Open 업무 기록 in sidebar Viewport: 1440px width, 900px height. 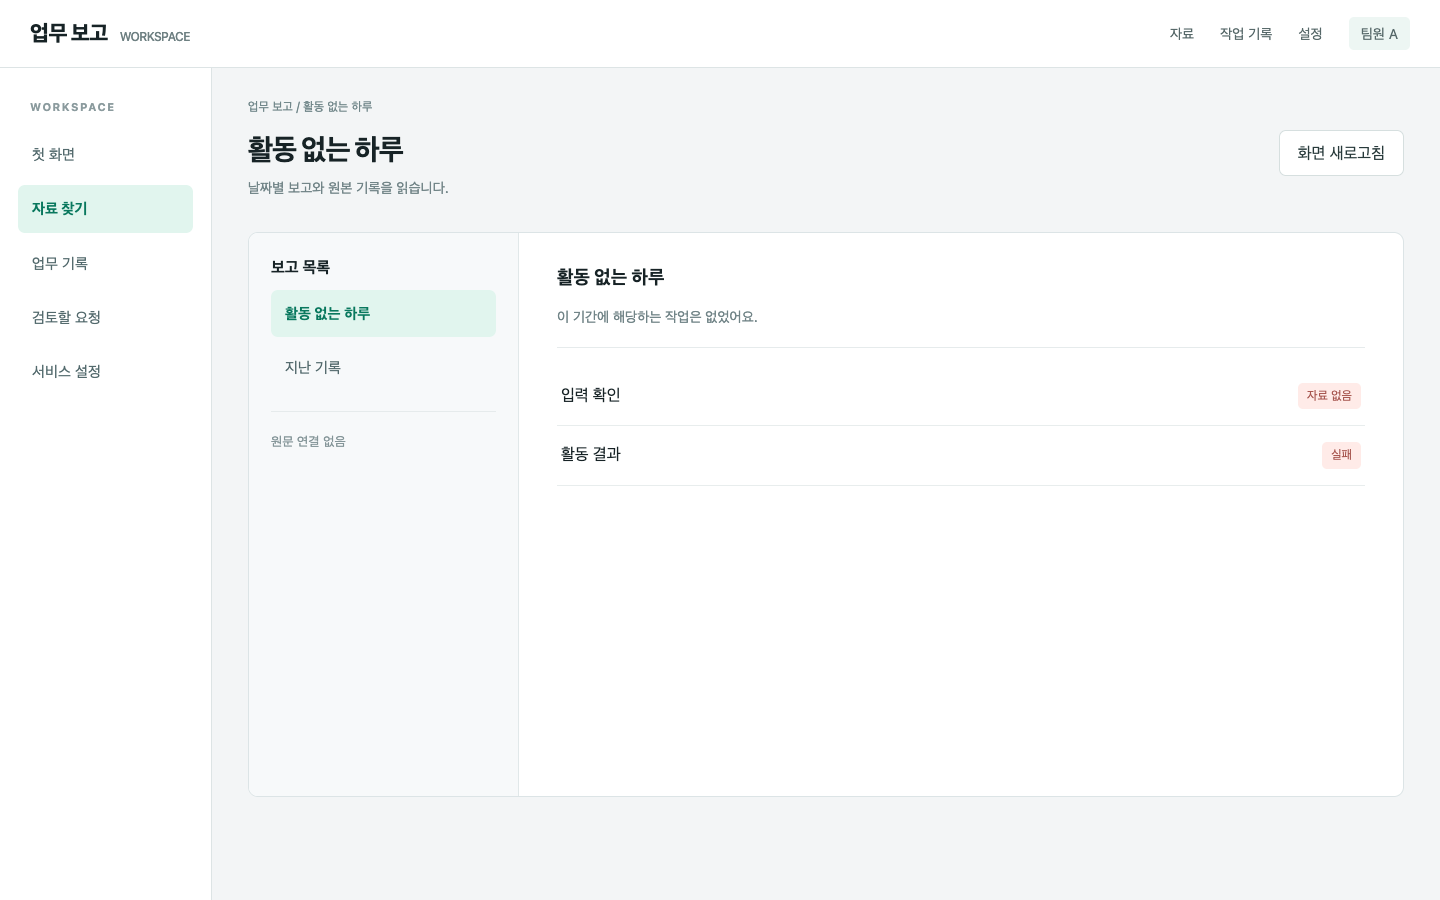point(105,263)
